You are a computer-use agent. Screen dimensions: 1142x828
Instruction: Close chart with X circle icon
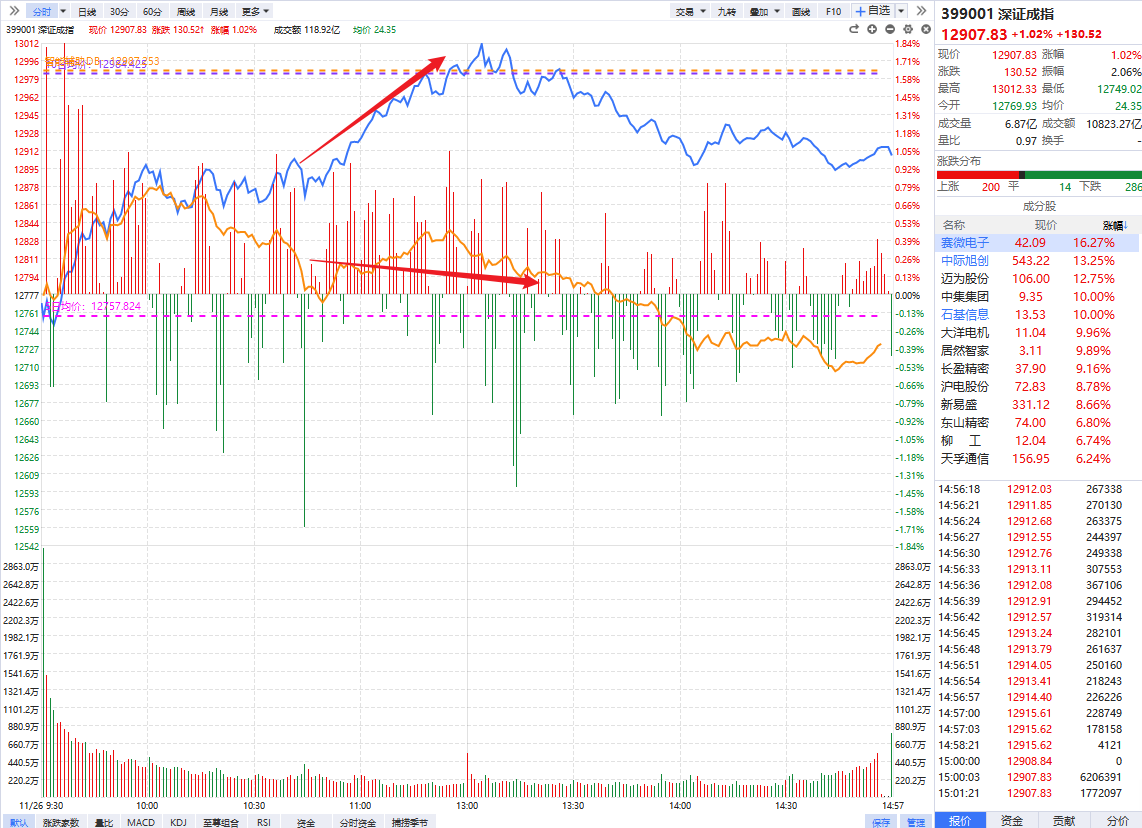click(x=926, y=29)
